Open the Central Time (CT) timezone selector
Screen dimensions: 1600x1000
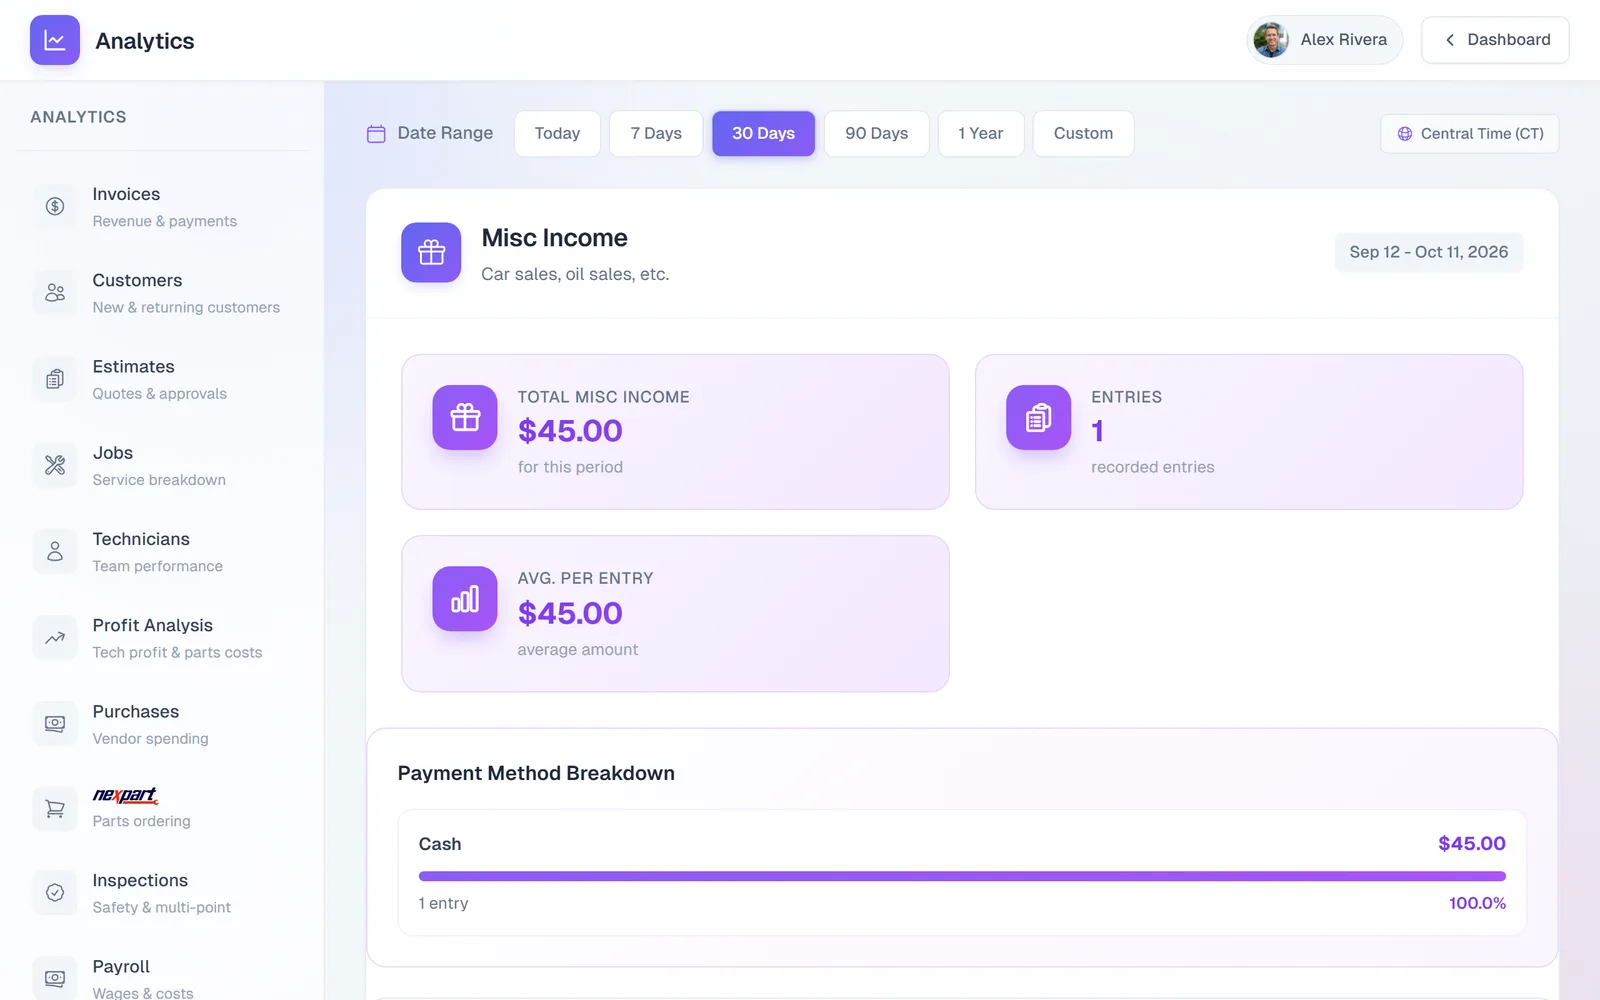point(1469,134)
